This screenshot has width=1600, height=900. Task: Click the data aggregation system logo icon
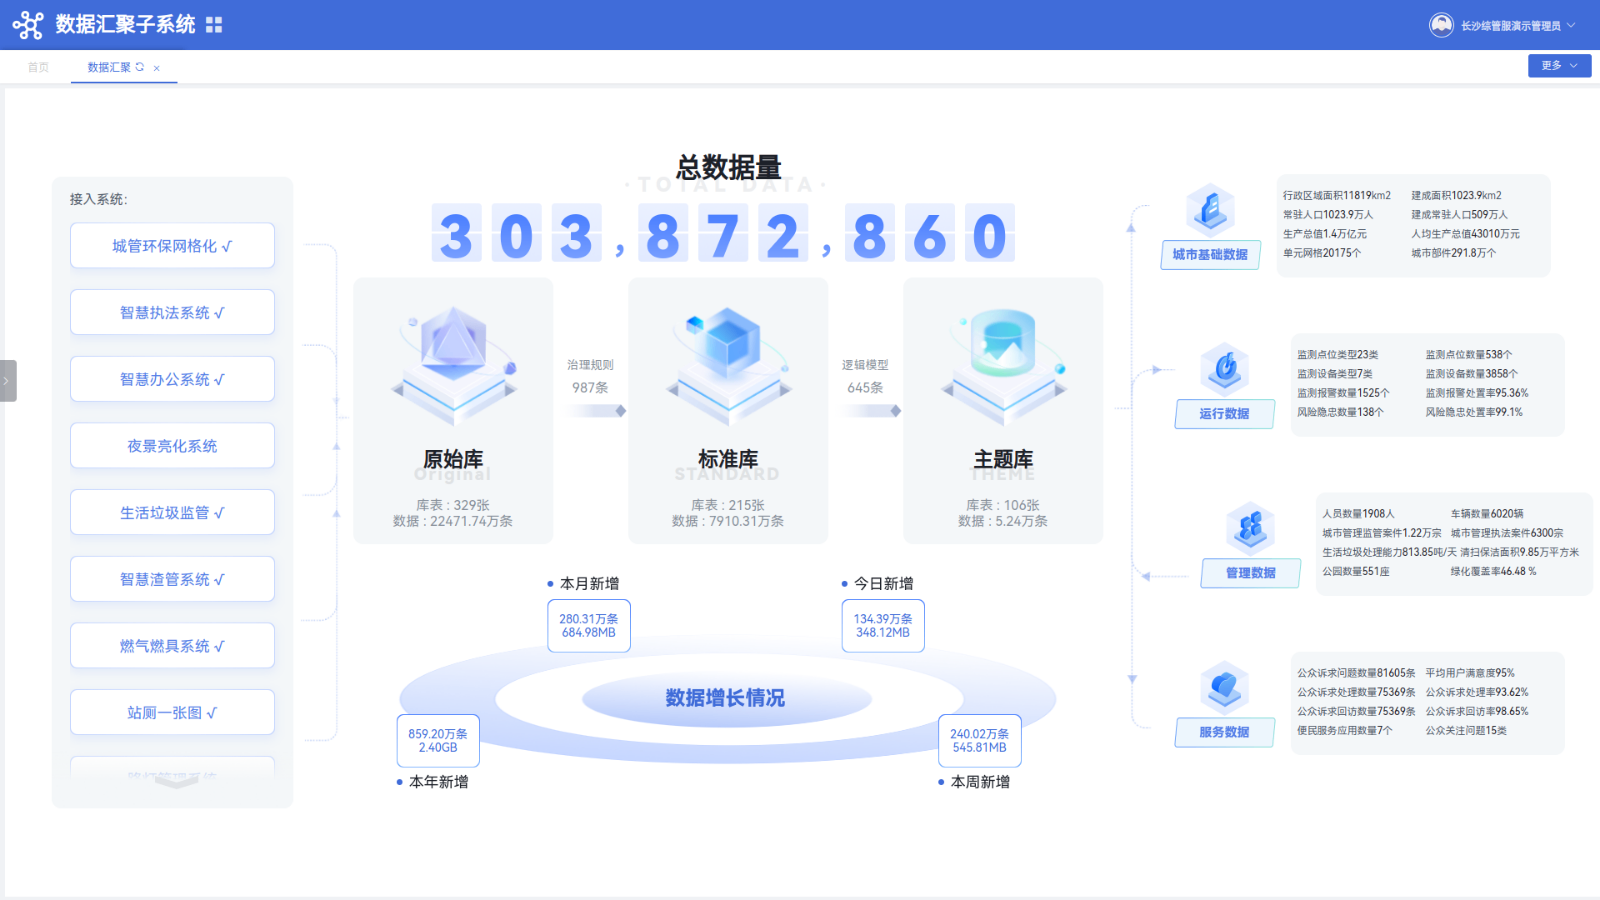coord(28,25)
